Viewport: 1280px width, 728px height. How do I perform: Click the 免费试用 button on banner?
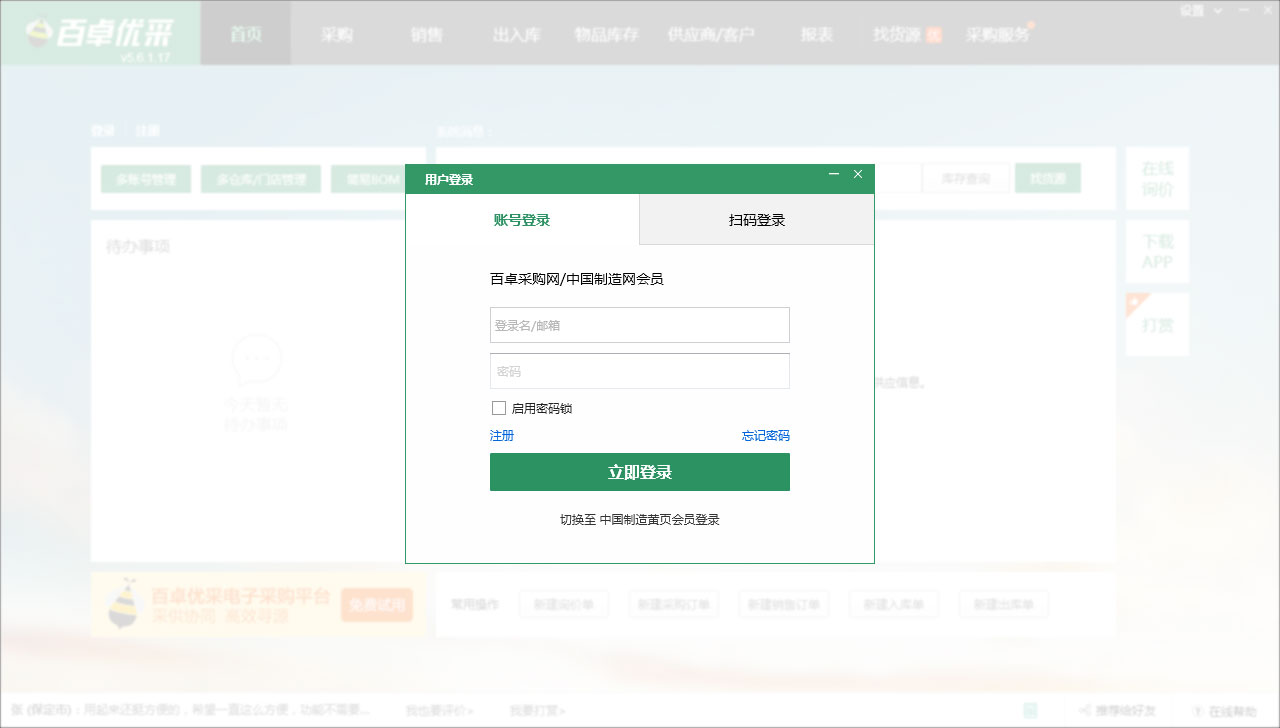click(377, 605)
